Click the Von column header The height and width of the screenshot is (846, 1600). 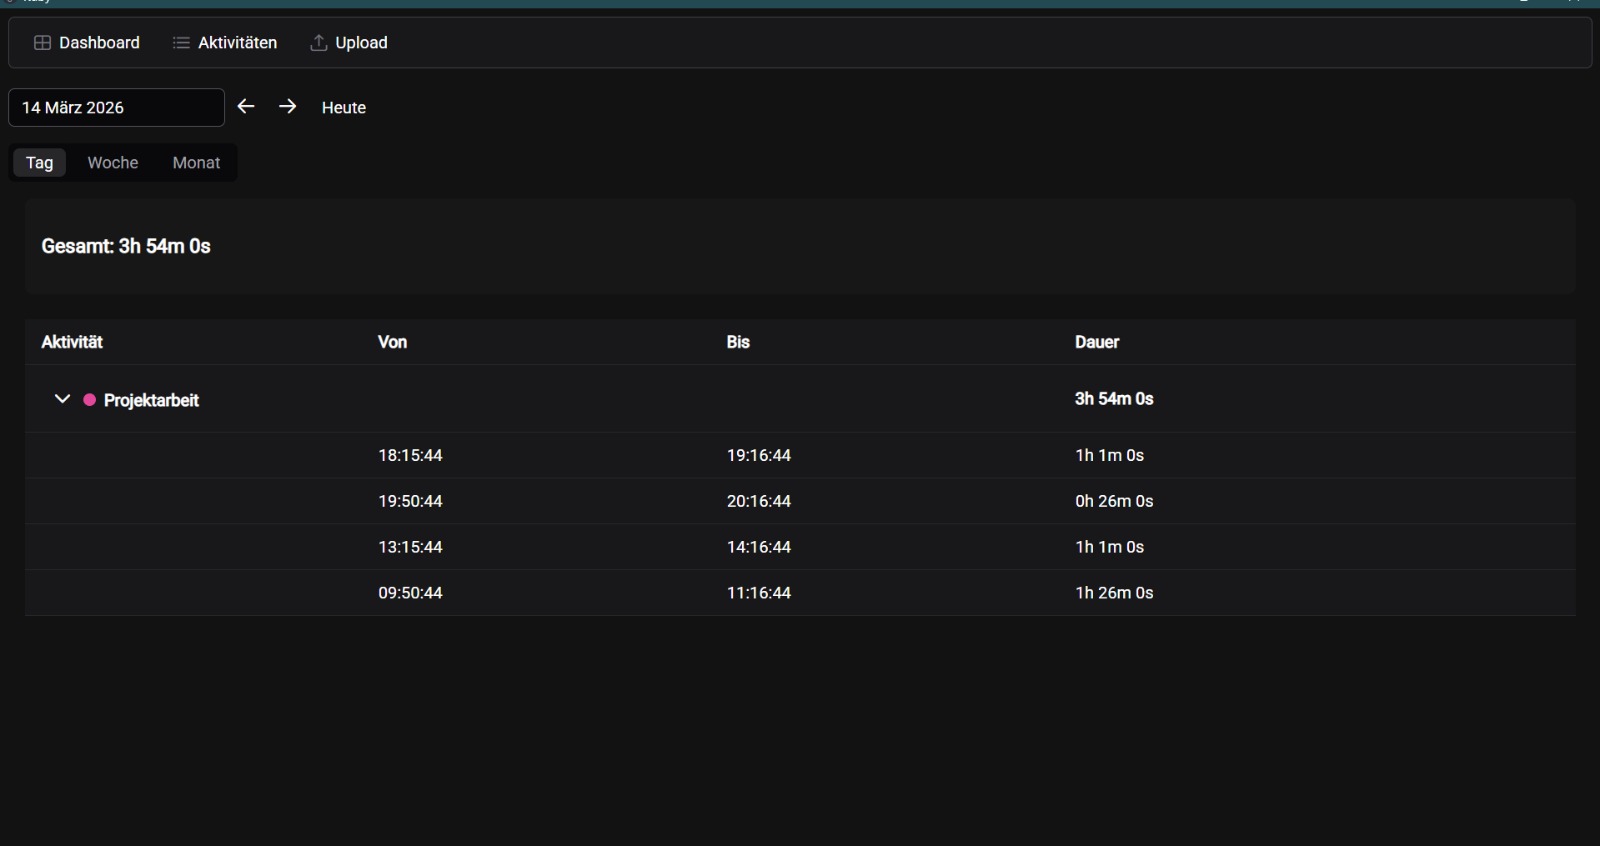coord(392,342)
